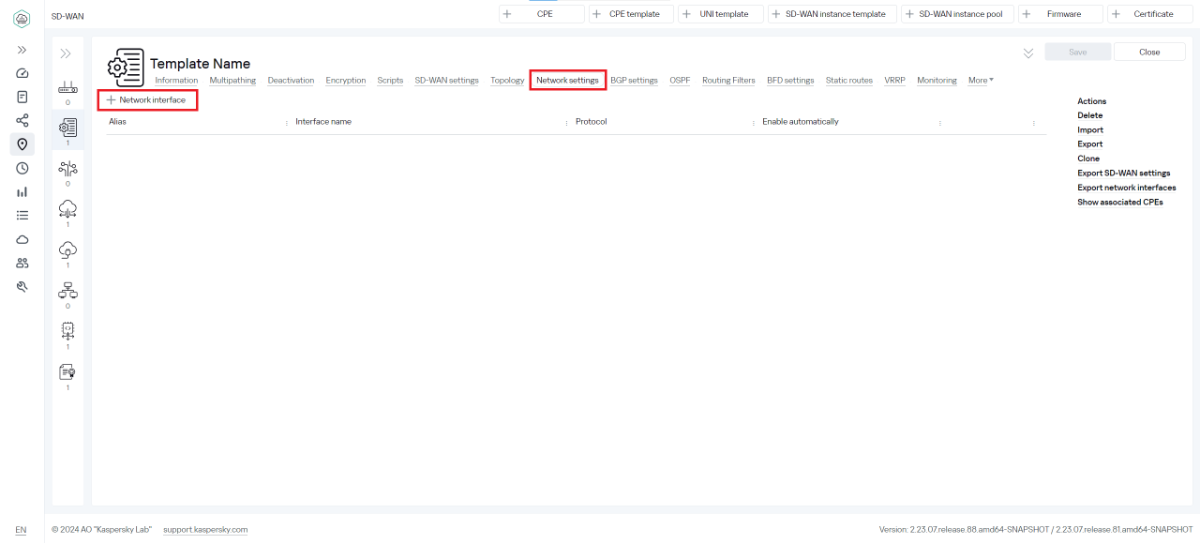
Task: Open the CPE router device icon in secondary panel
Action: pos(67,88)
